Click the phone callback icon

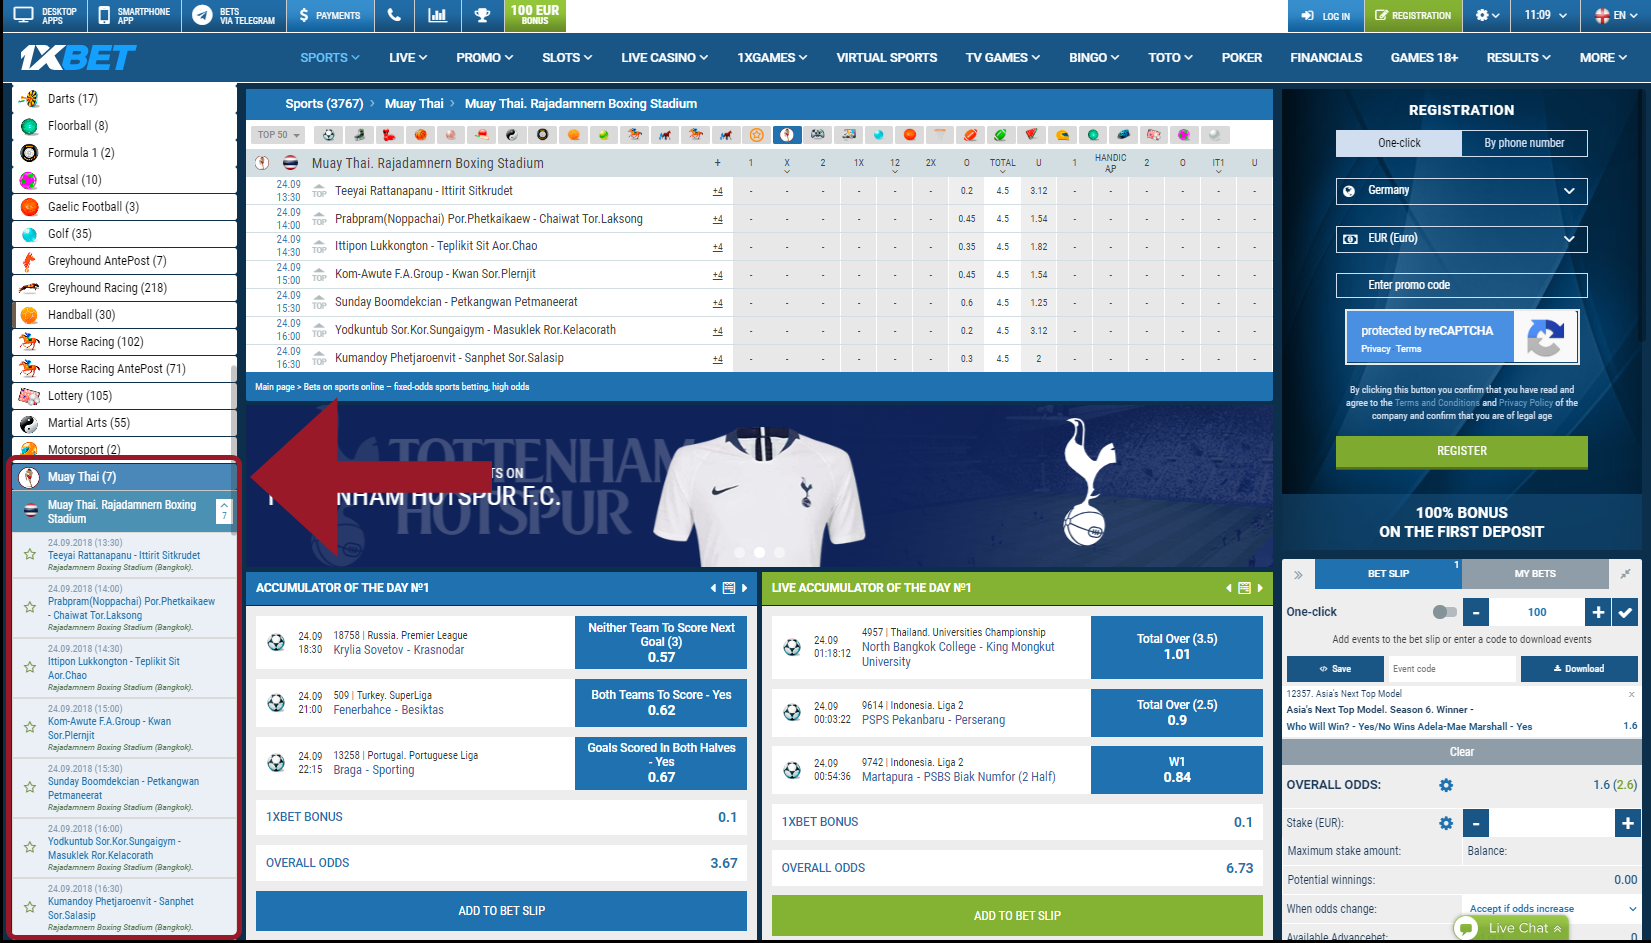[x=394, y=15]
